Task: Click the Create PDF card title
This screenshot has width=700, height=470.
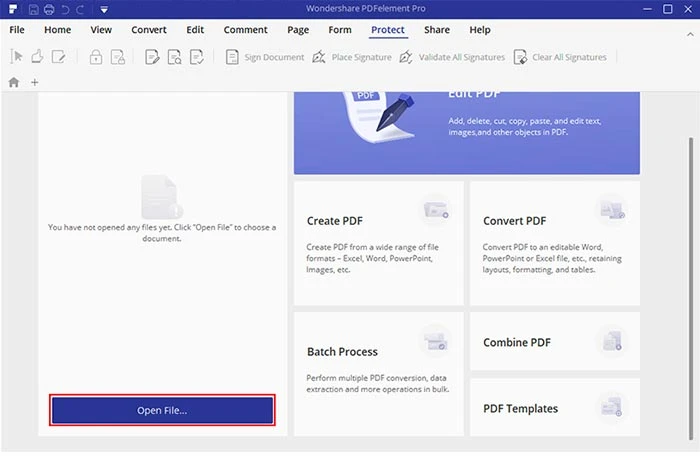Action: coord(335,221)
